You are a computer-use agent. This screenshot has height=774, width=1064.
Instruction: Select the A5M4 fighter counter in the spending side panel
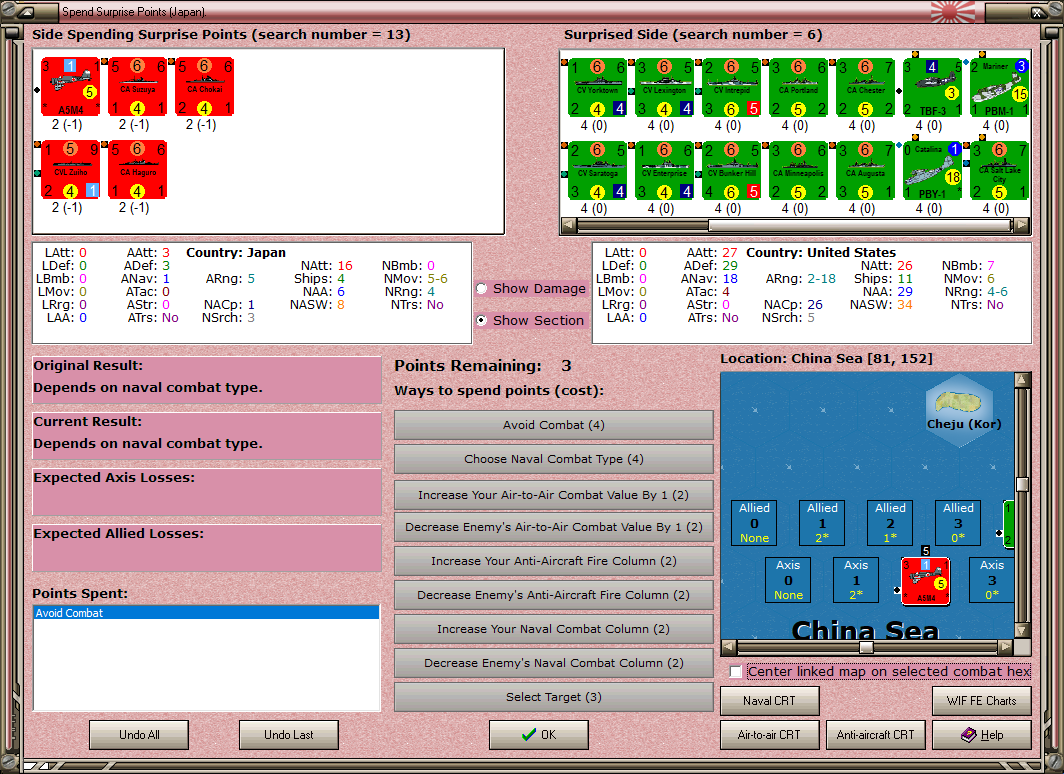coord(71,87)
